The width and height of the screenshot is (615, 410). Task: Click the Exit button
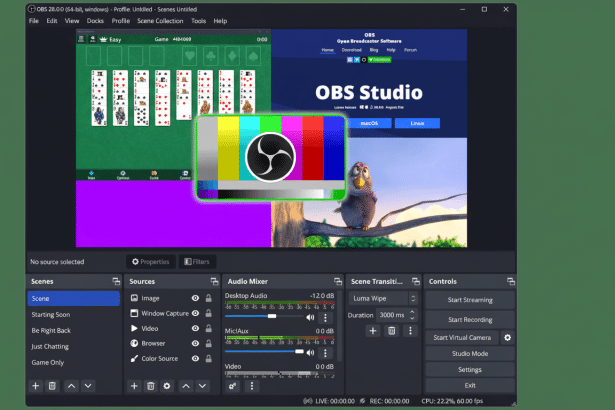pos(470,385)
